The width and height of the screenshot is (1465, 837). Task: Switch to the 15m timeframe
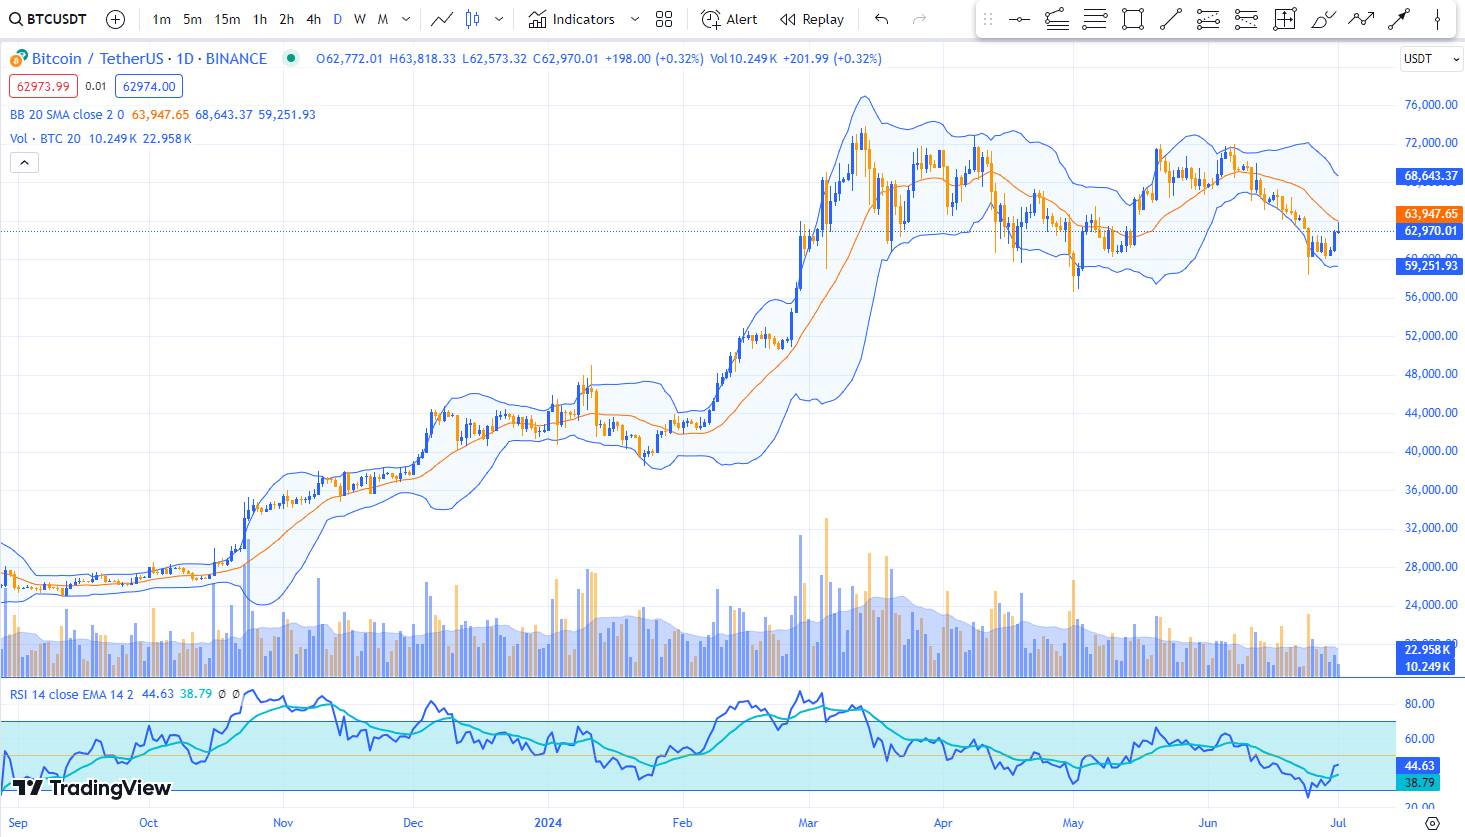click(x=227, y=19)
